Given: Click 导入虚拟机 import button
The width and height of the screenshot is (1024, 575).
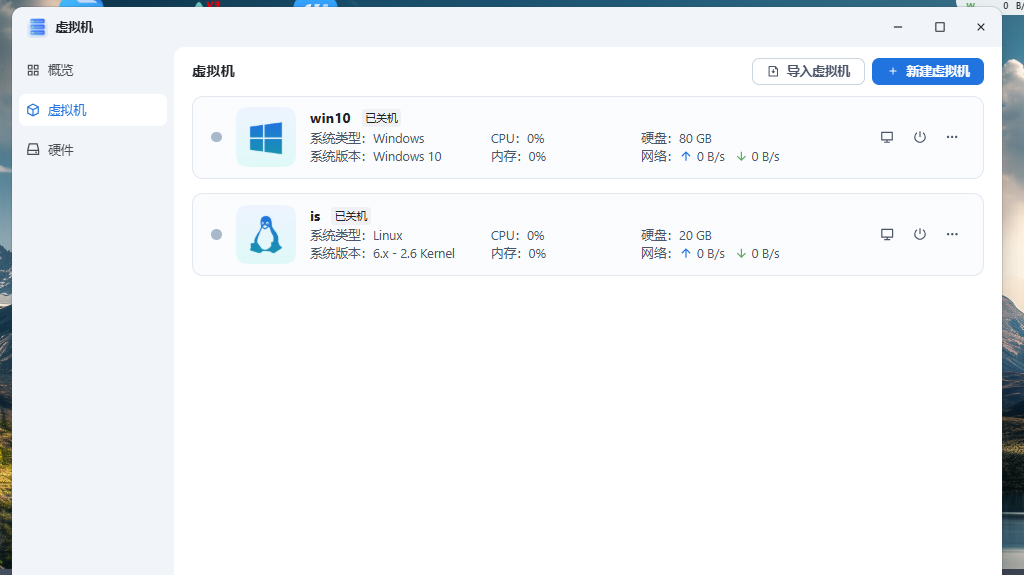Looking at the screenshot, I should [x=808, y=71].
